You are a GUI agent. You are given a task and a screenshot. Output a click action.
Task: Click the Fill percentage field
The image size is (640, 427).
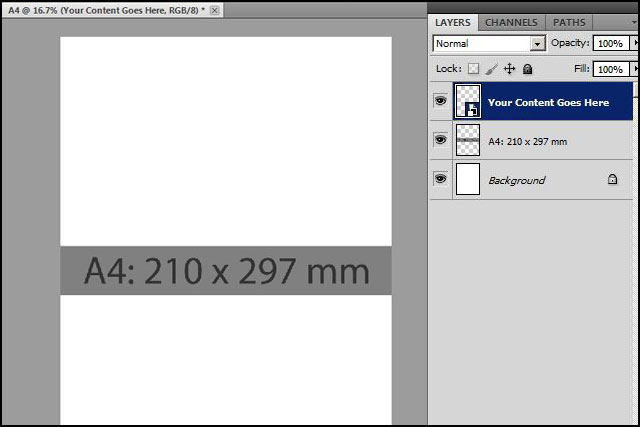pyautogui.click(x=610, y=69)
